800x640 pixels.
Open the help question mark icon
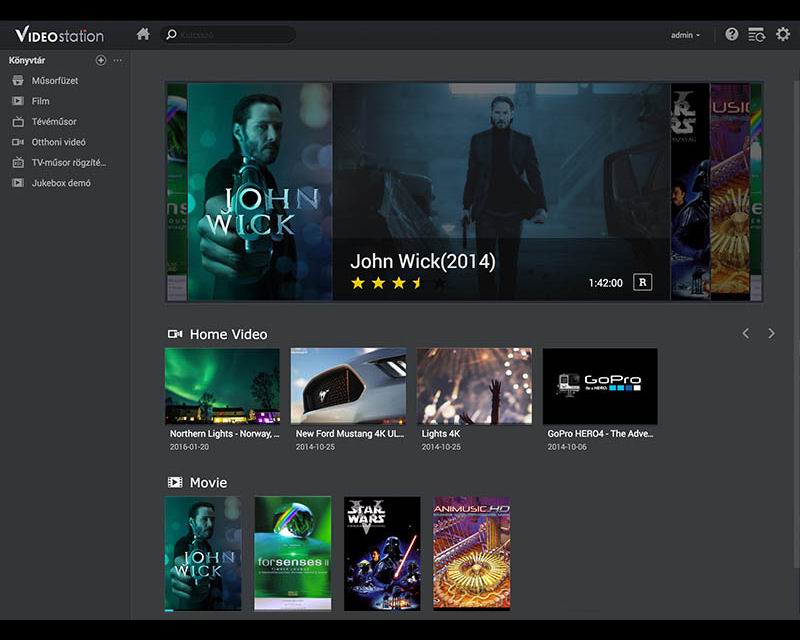(732, 34)
